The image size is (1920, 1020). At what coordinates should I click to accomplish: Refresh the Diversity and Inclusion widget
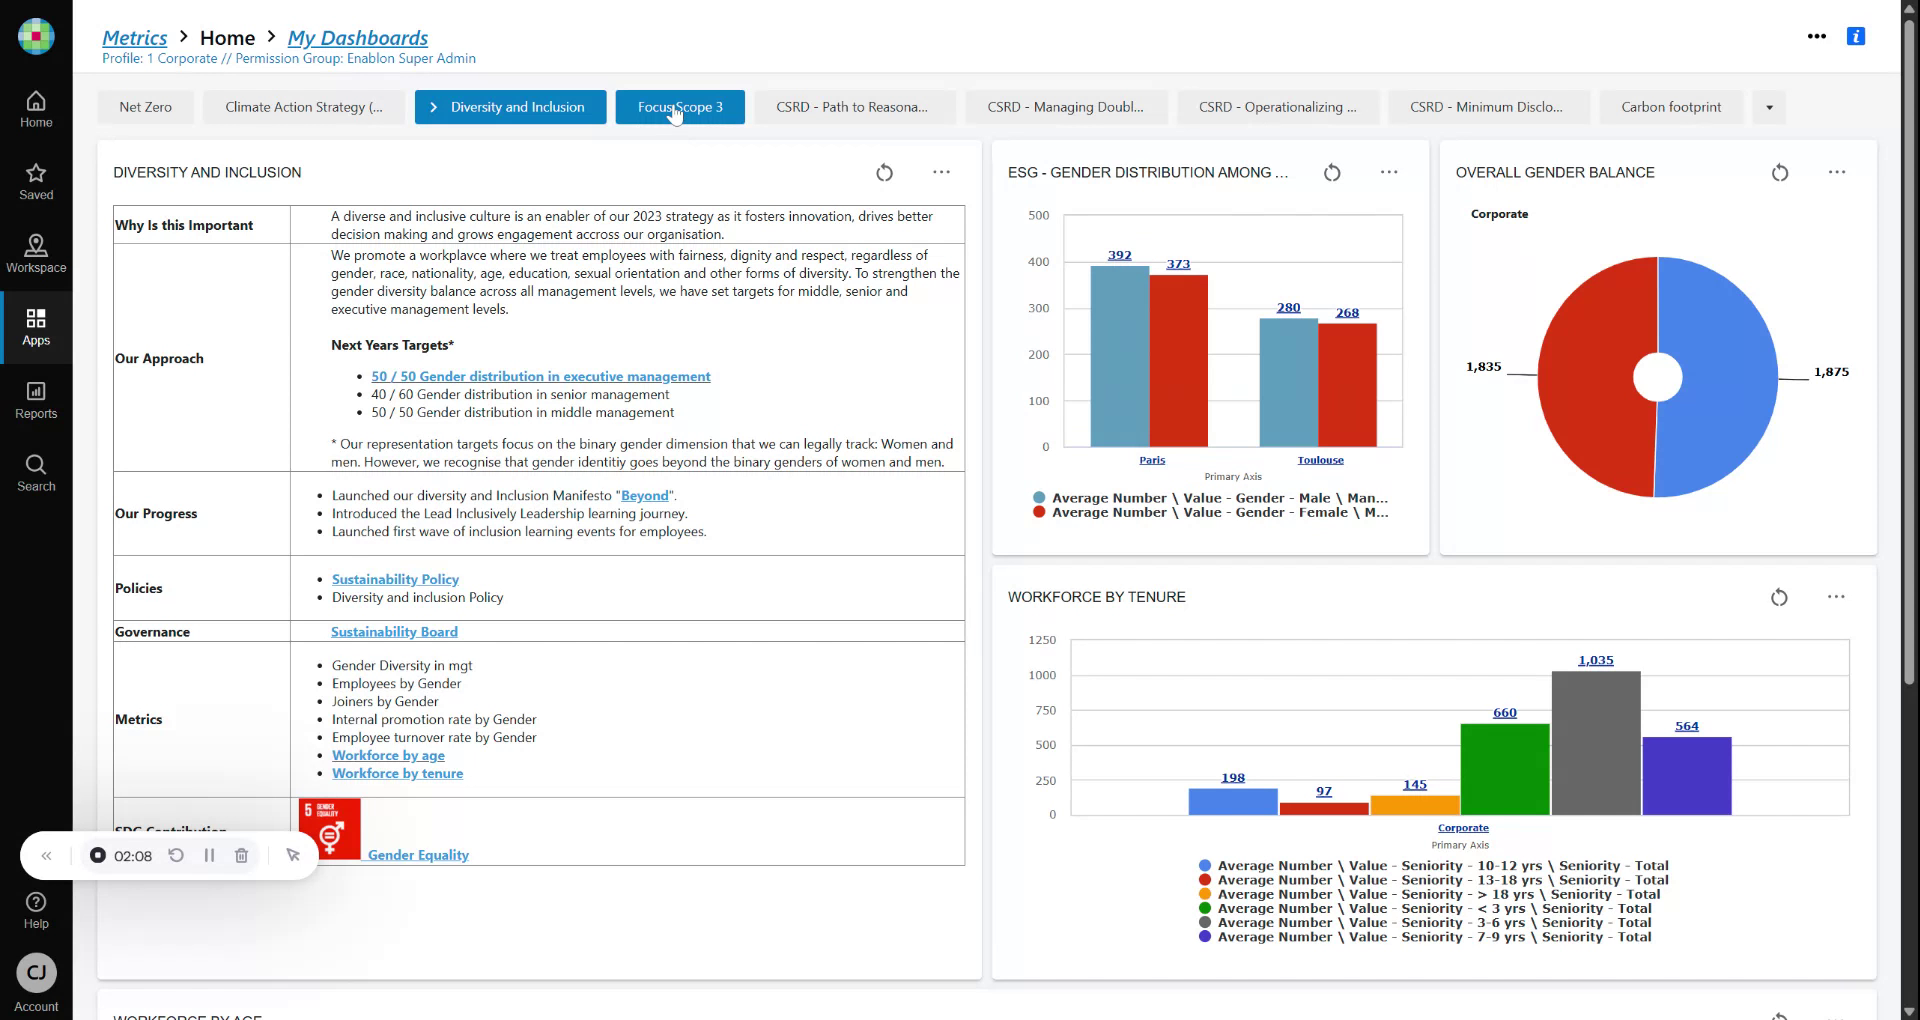(884, 173)
